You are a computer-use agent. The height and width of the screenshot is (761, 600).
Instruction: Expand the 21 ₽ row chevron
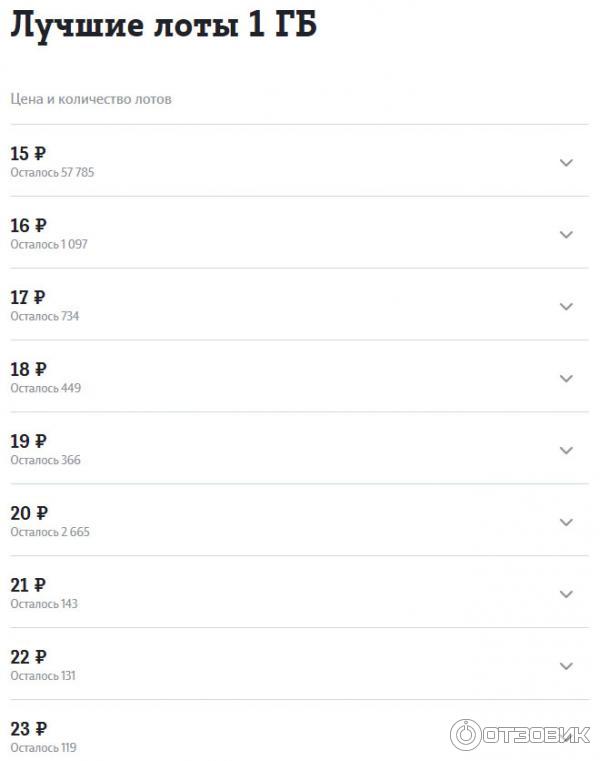click(x=566, y=594)
